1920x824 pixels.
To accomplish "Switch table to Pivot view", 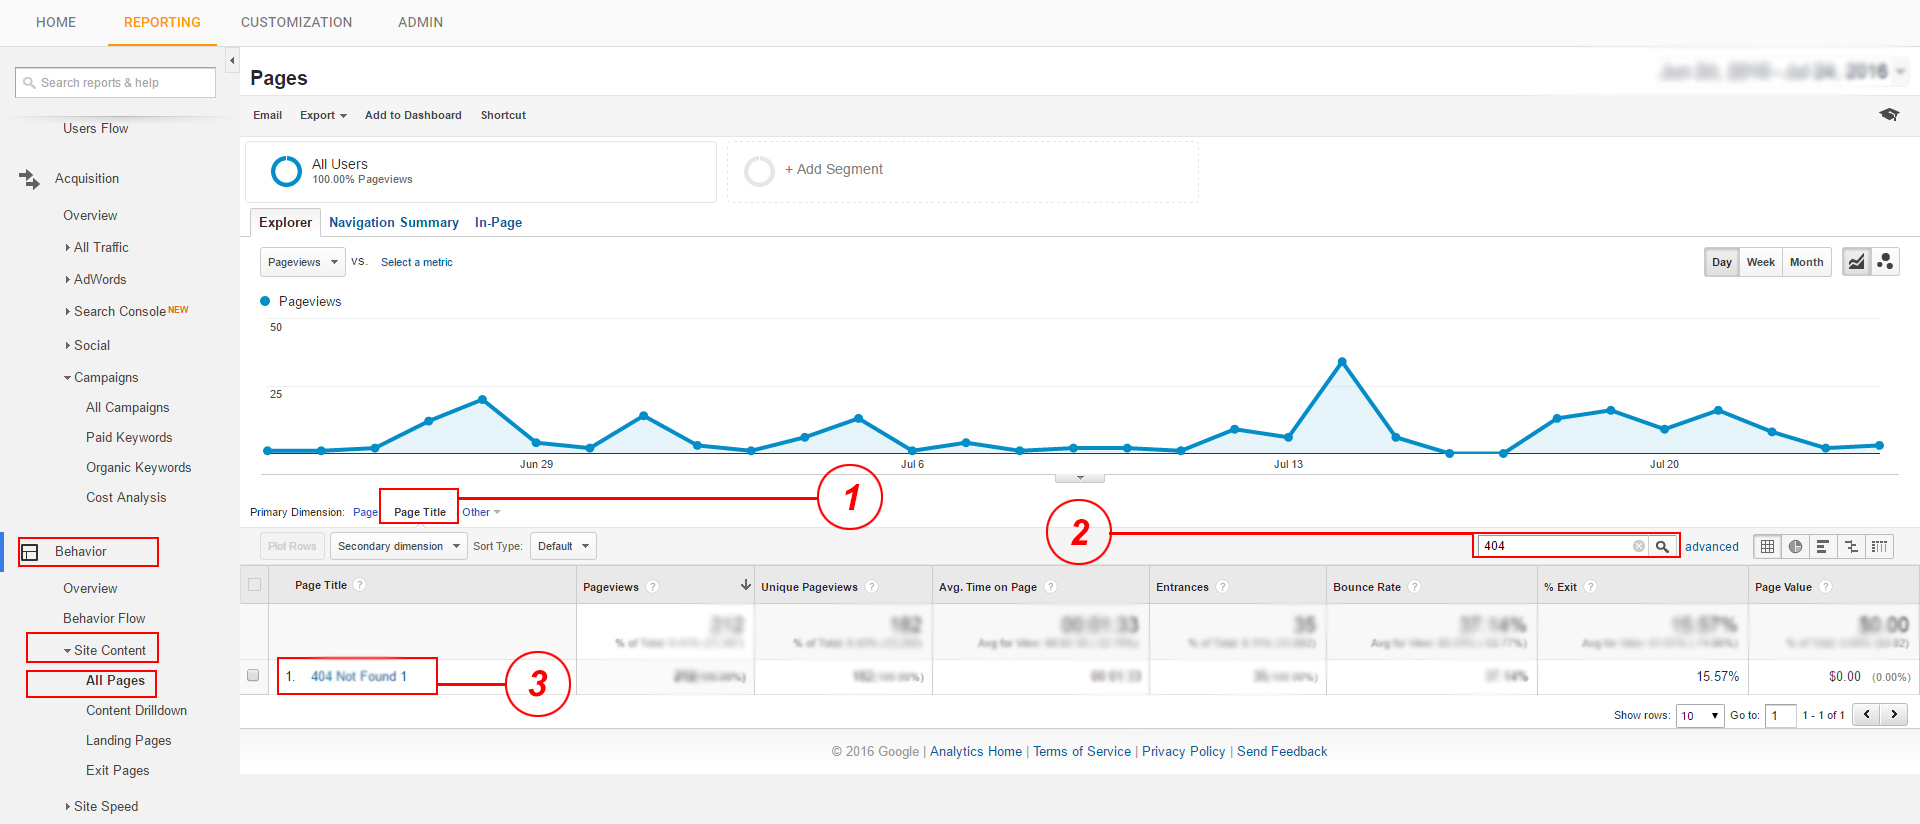I will click(1880, 546).
